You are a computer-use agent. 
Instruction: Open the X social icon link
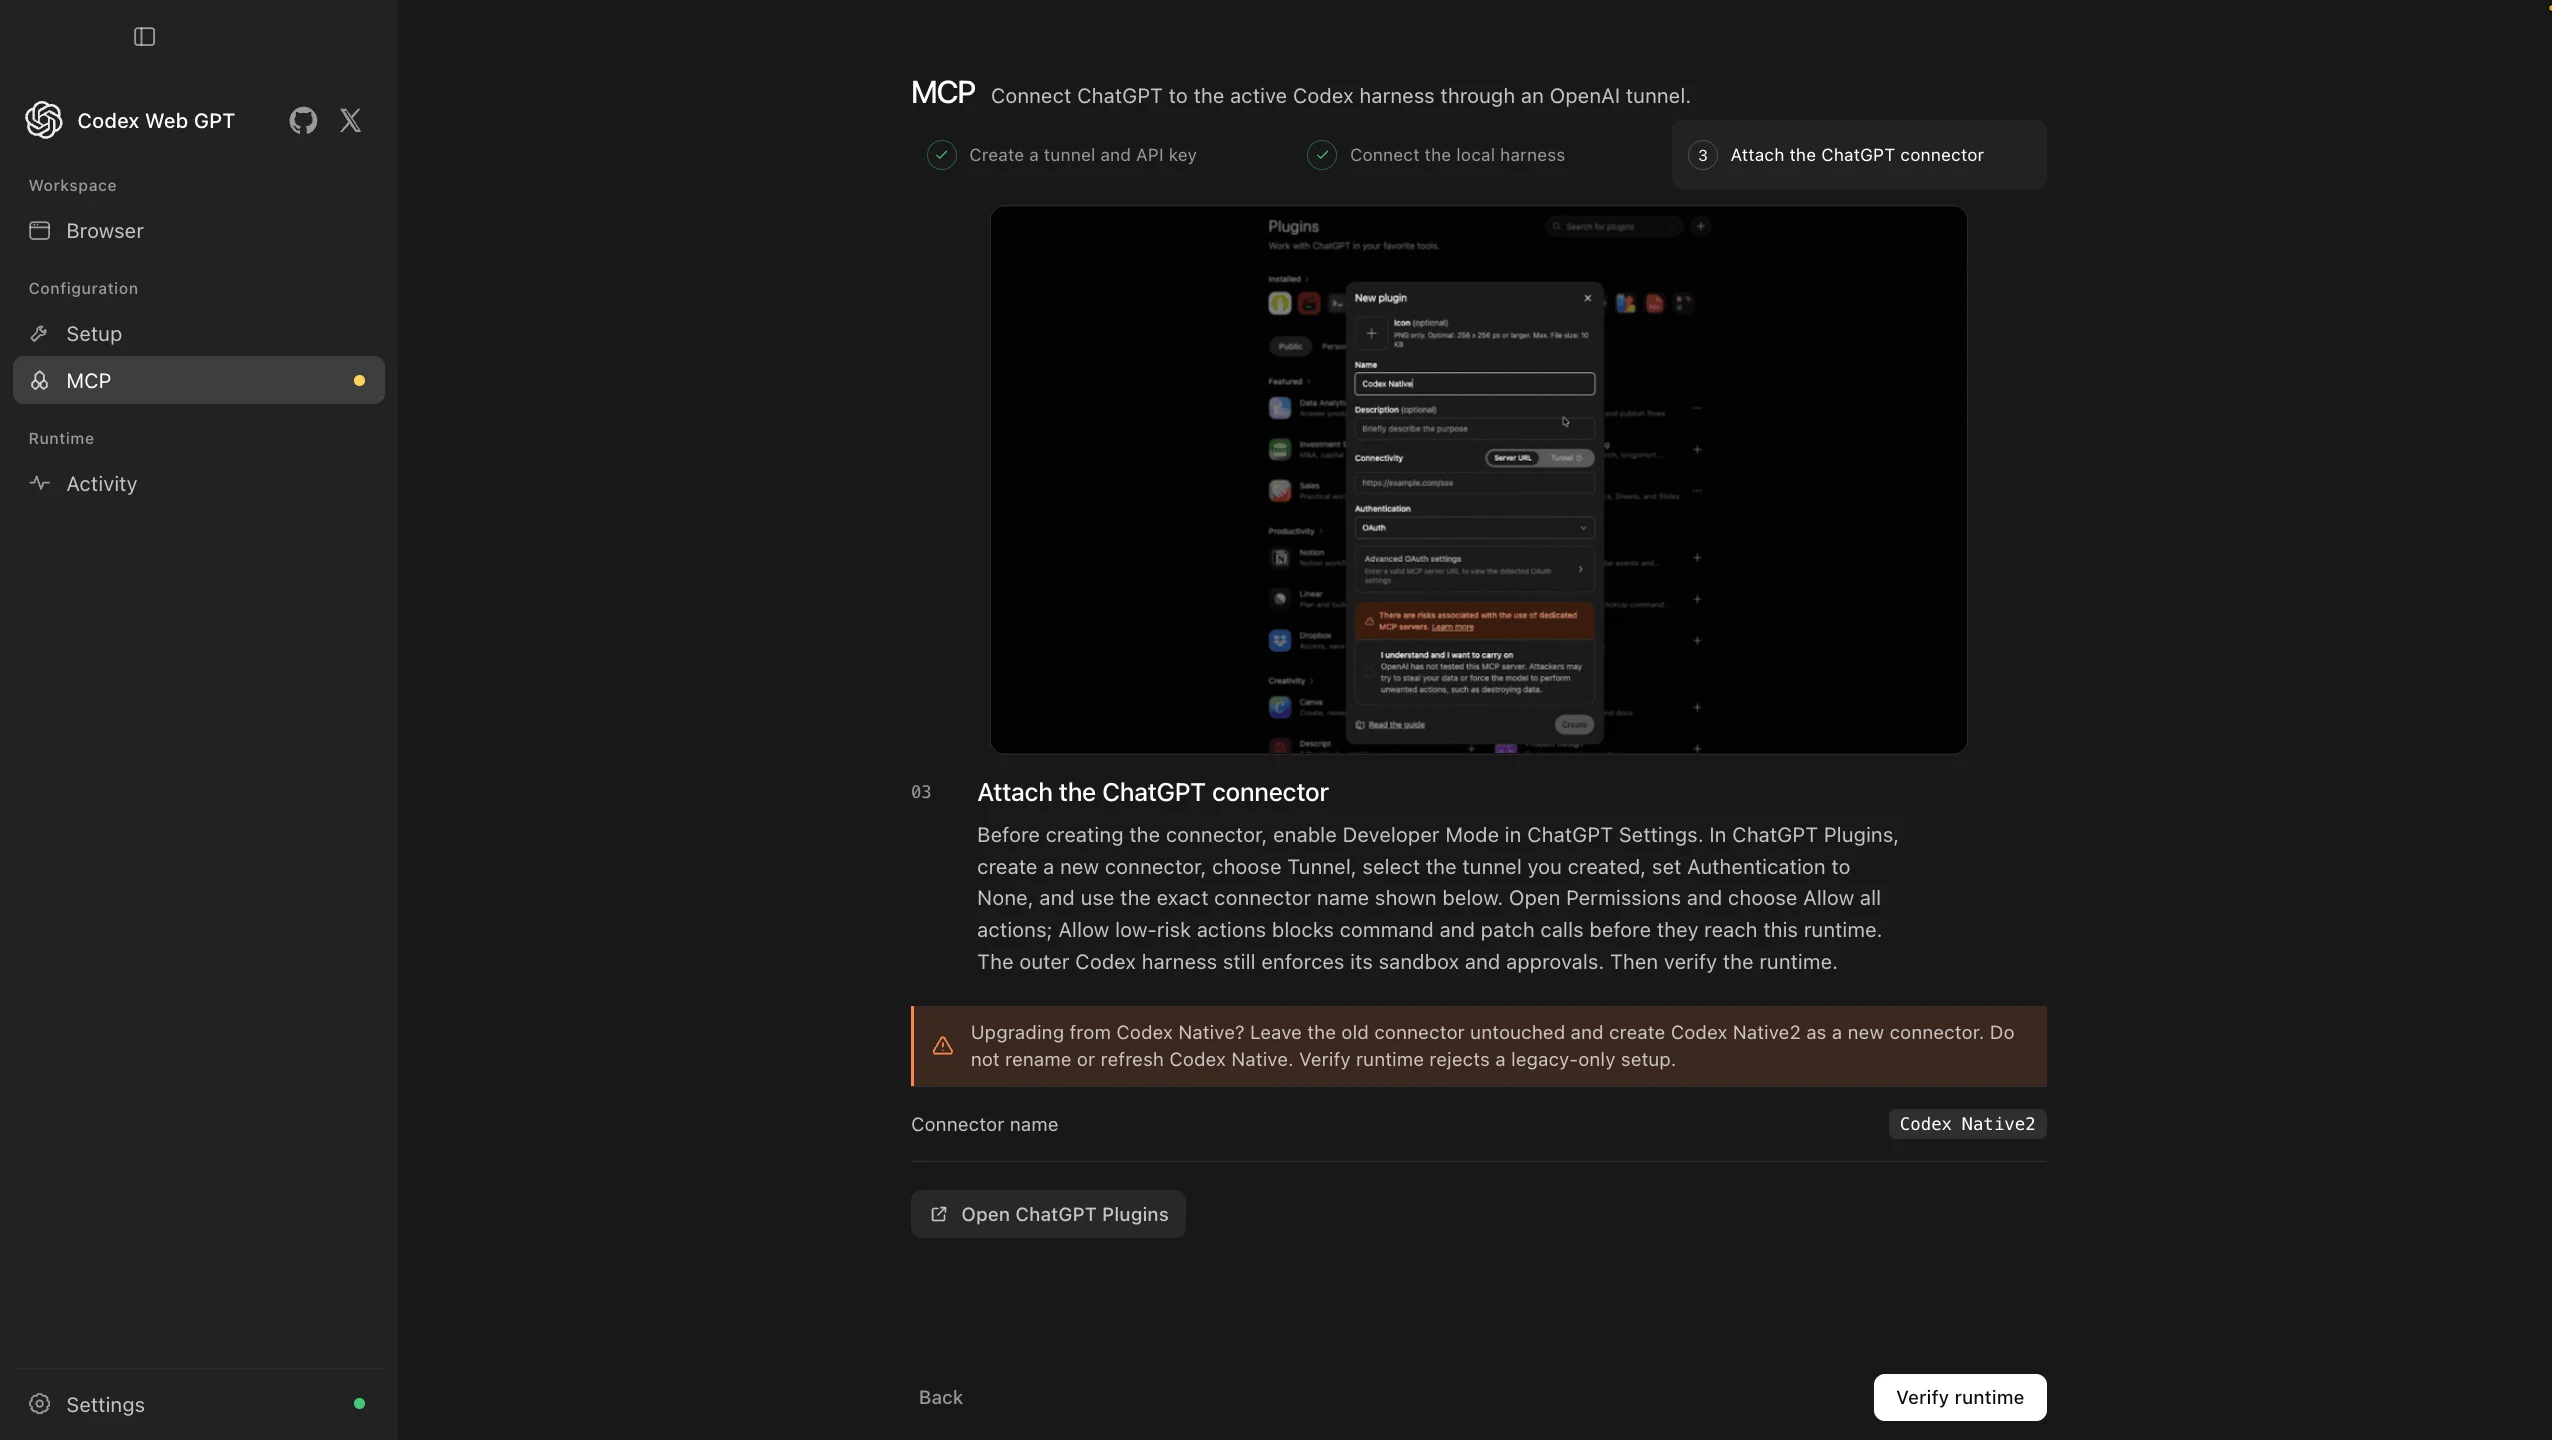350,120
